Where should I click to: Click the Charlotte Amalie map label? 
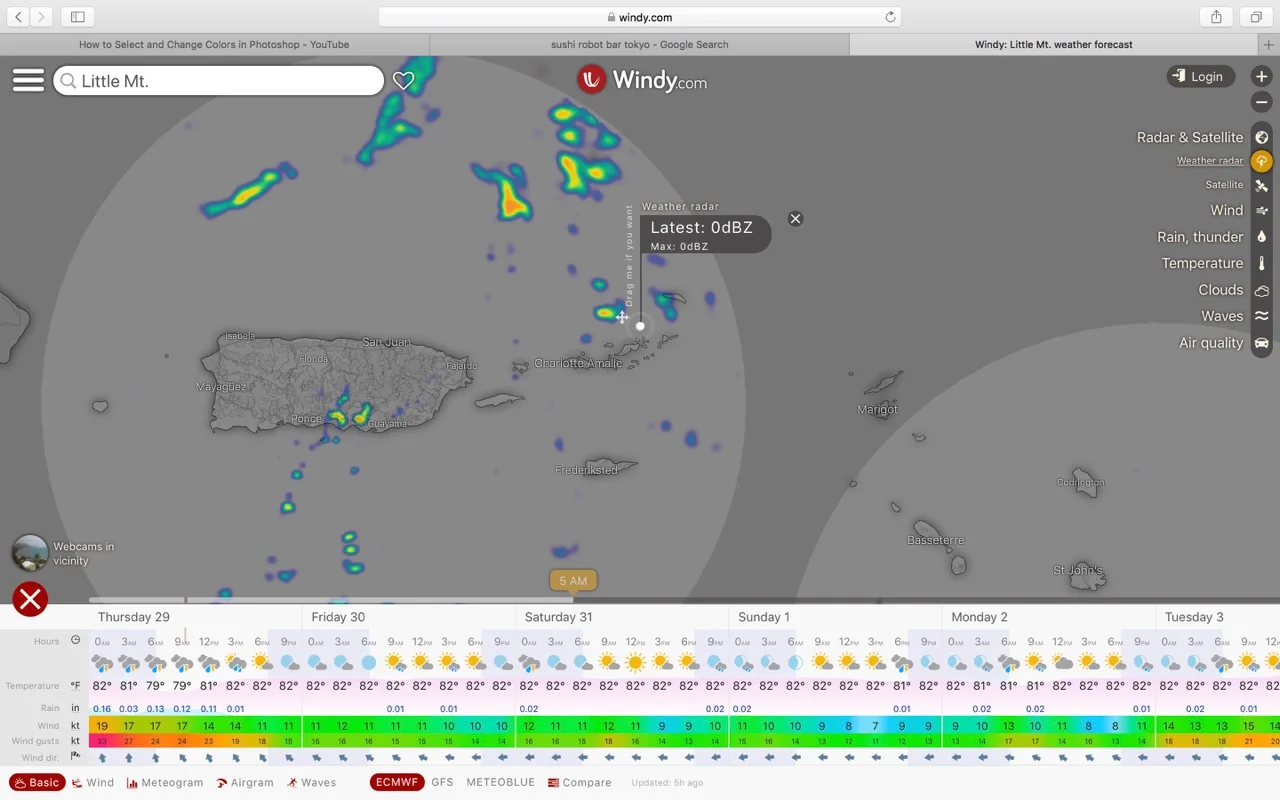pyautogui.click(x=578, y=363)
